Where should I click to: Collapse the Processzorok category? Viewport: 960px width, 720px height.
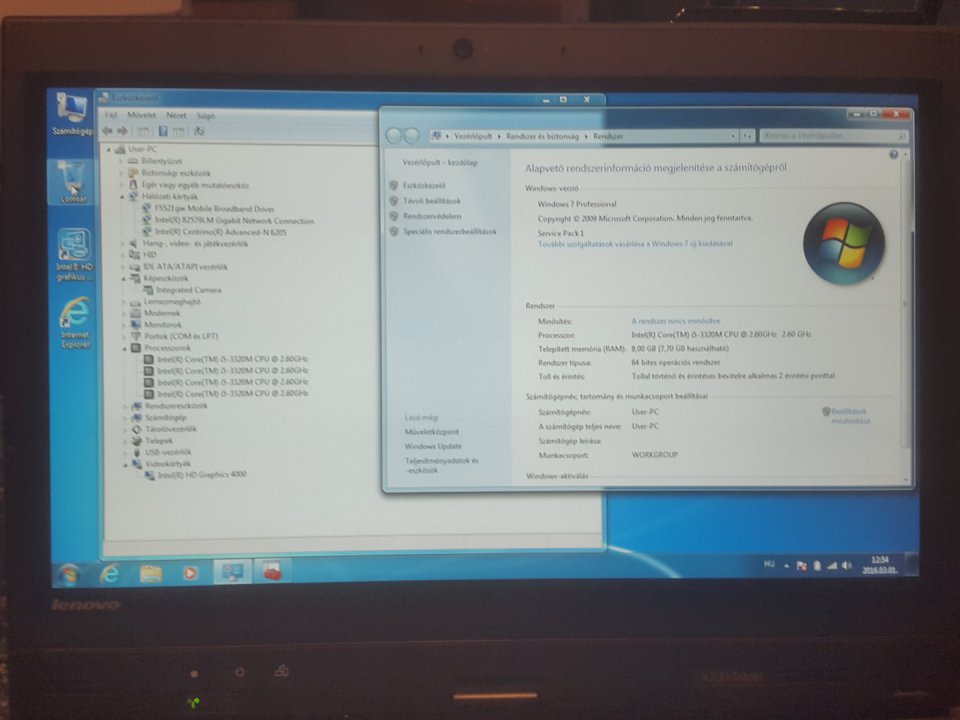point(124,348)
